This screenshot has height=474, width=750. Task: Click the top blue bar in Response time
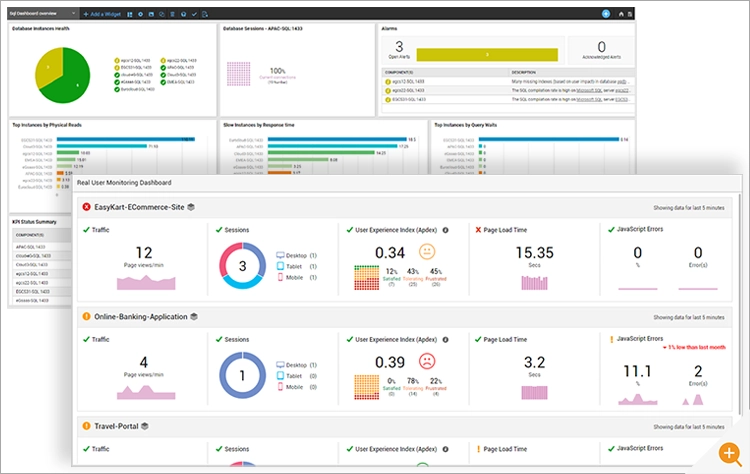point(337,139)
